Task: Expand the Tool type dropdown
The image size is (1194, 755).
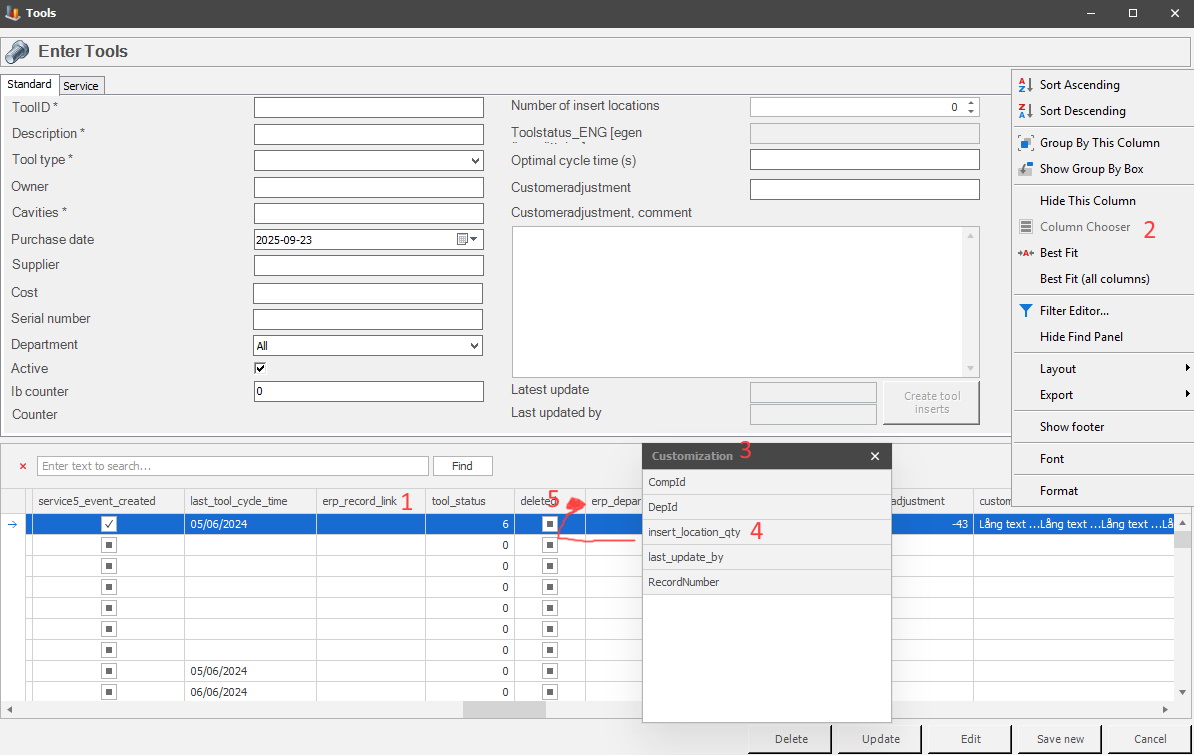Action: click(475, 160)
